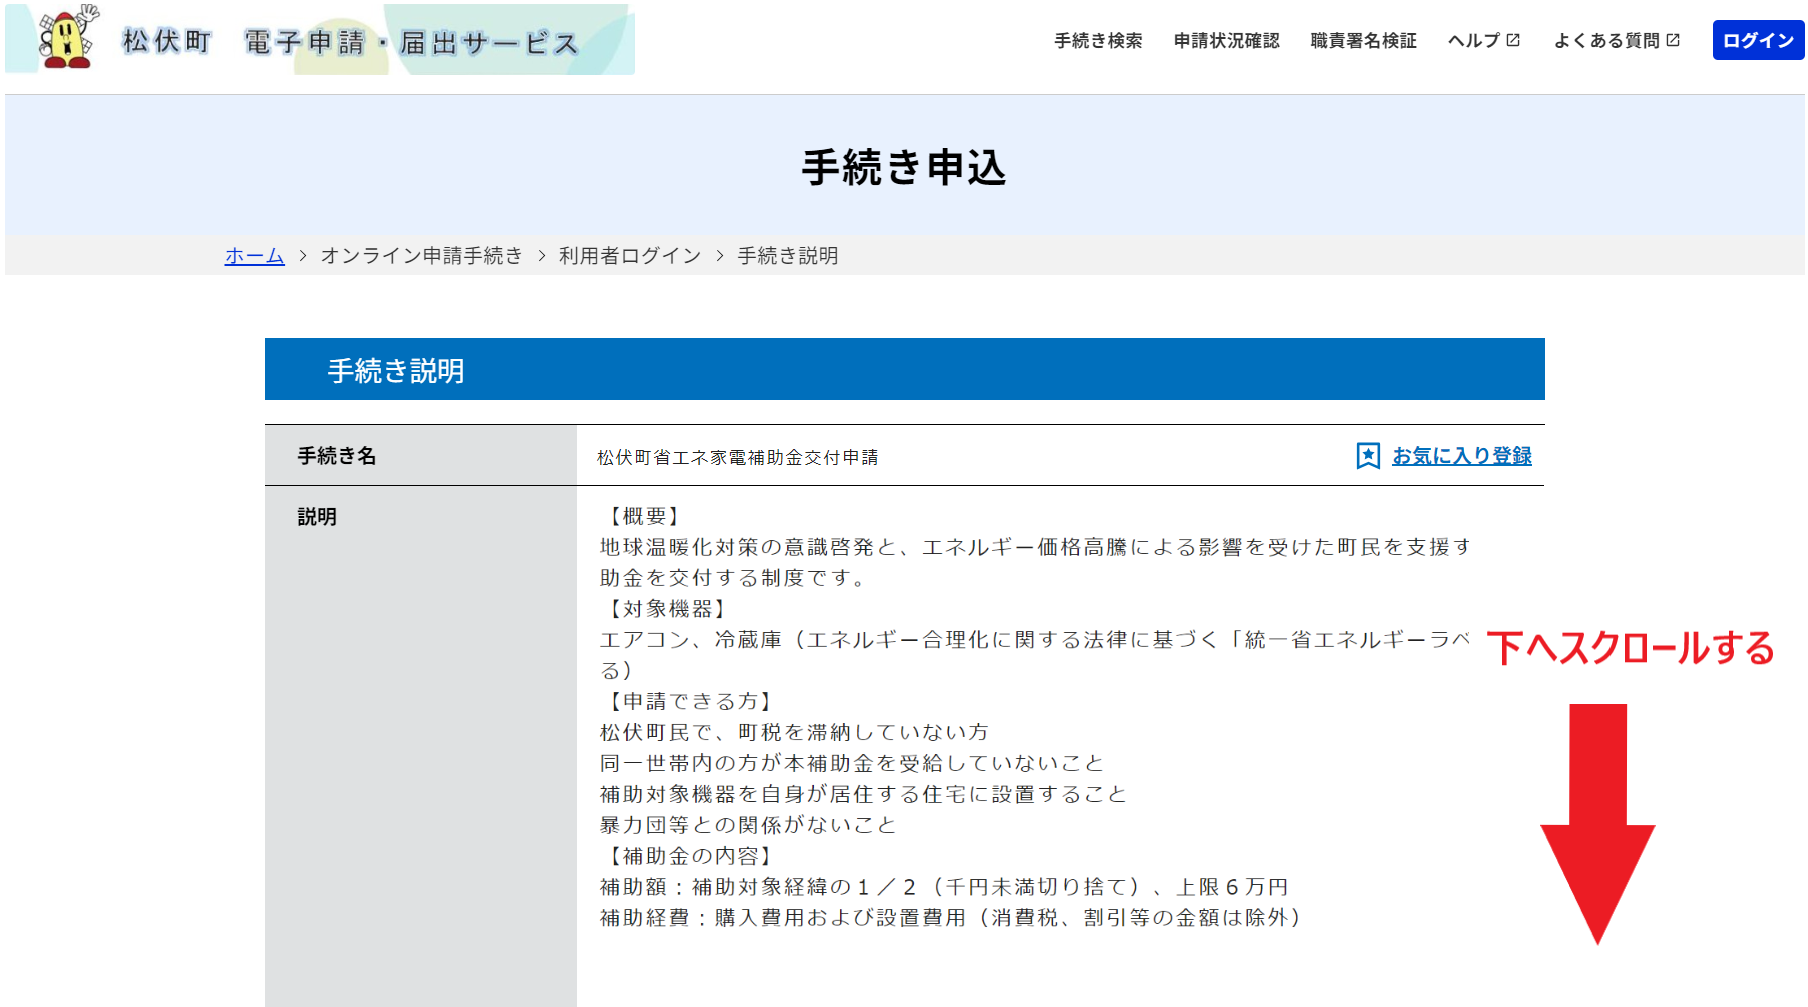This screenshot has width=1808, height=1007.
Task: Click the 説明 row label
Action: [317, 517]
